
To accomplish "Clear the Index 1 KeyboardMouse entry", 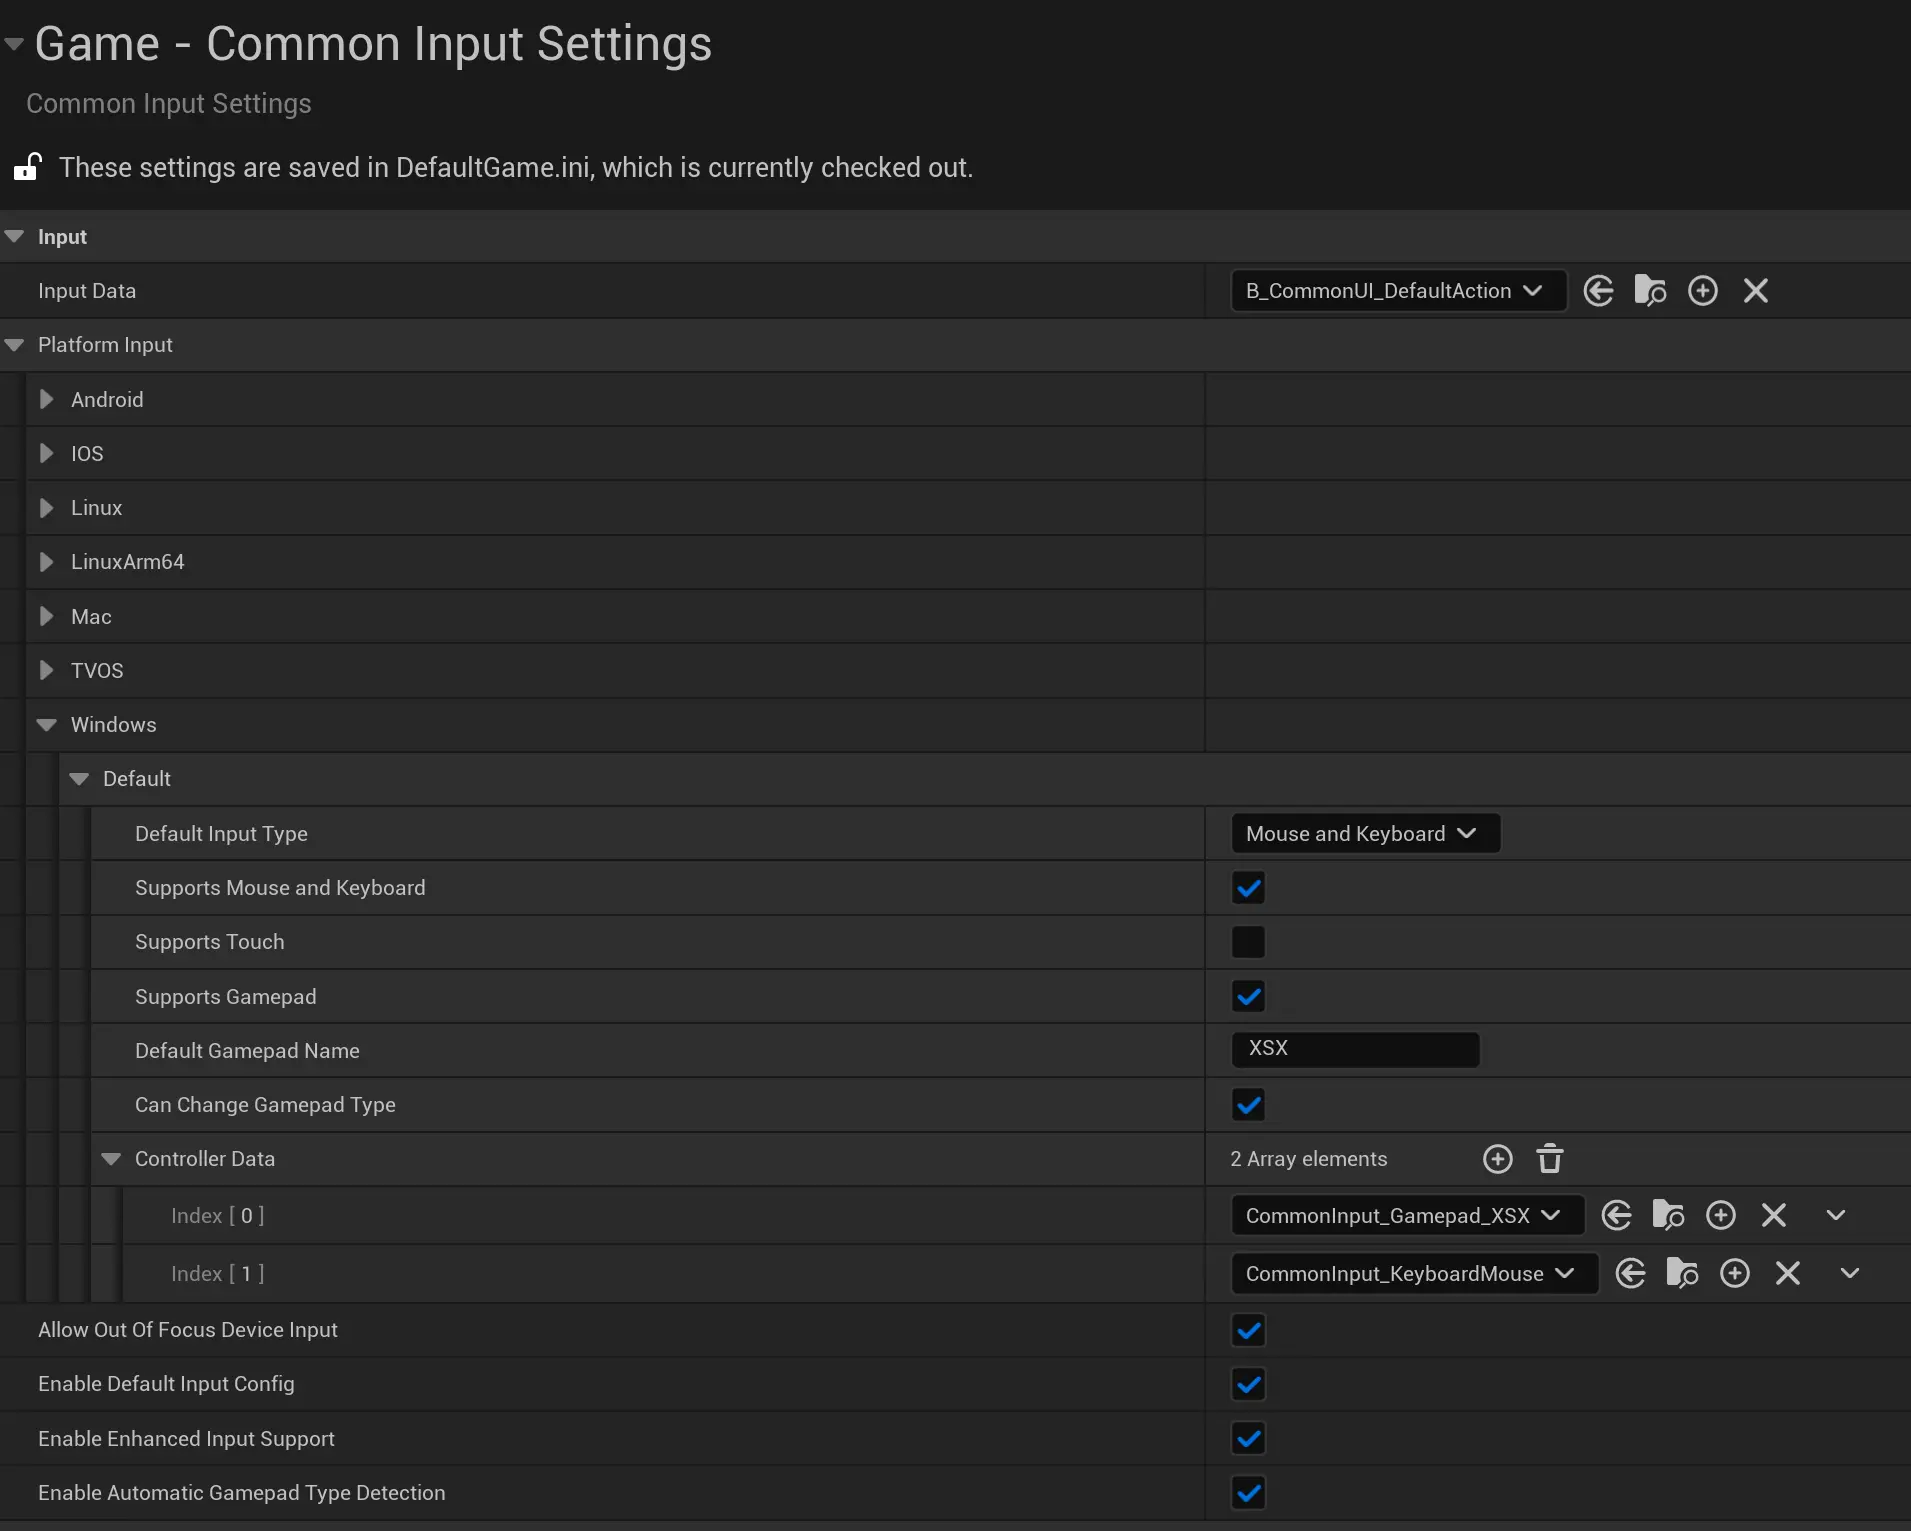I will click(1787, 1273).
